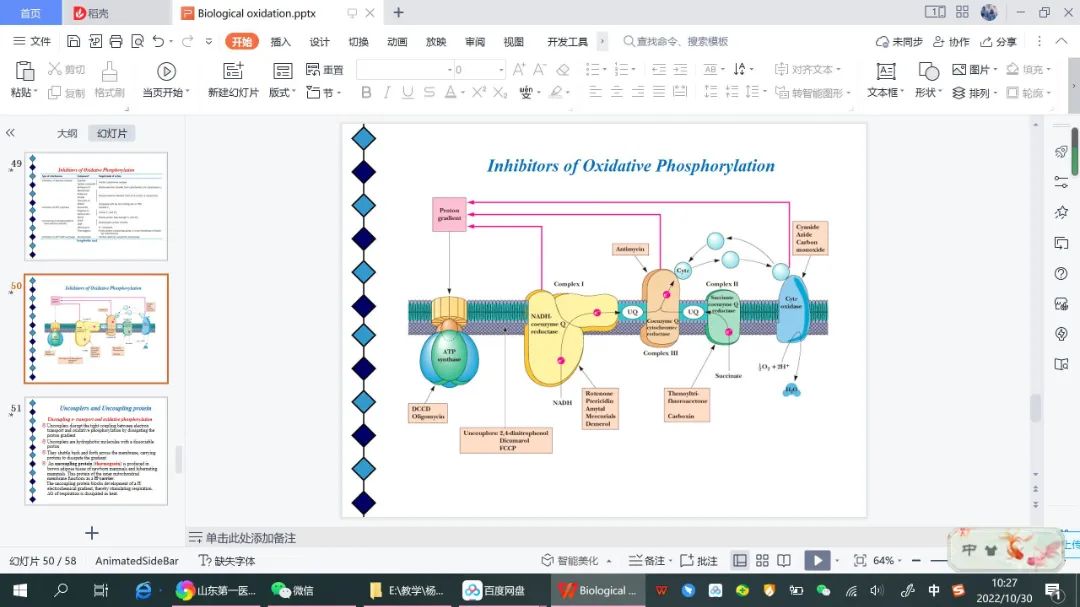Click the New Slide (新建幻灯片) icon
Viewport: 1080px width, 607px height.
pyautogui.click(x=233, y=72)
